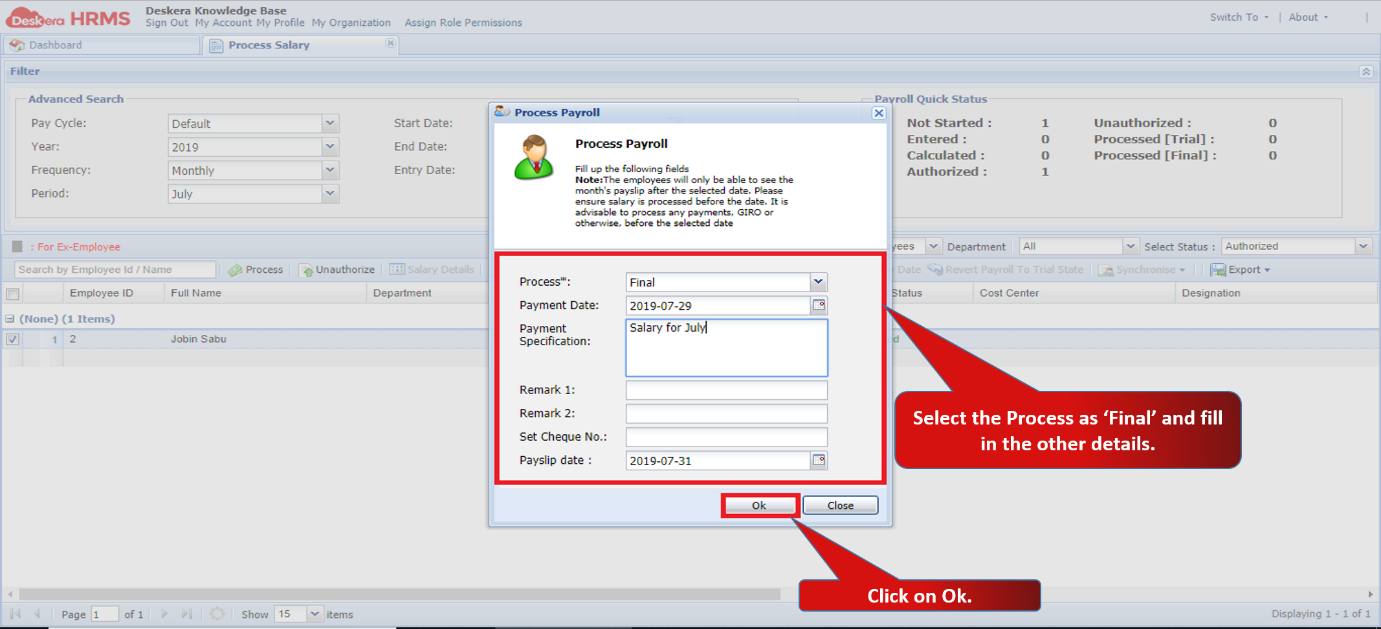Click the Remark 1 input field

coord(727,390)
